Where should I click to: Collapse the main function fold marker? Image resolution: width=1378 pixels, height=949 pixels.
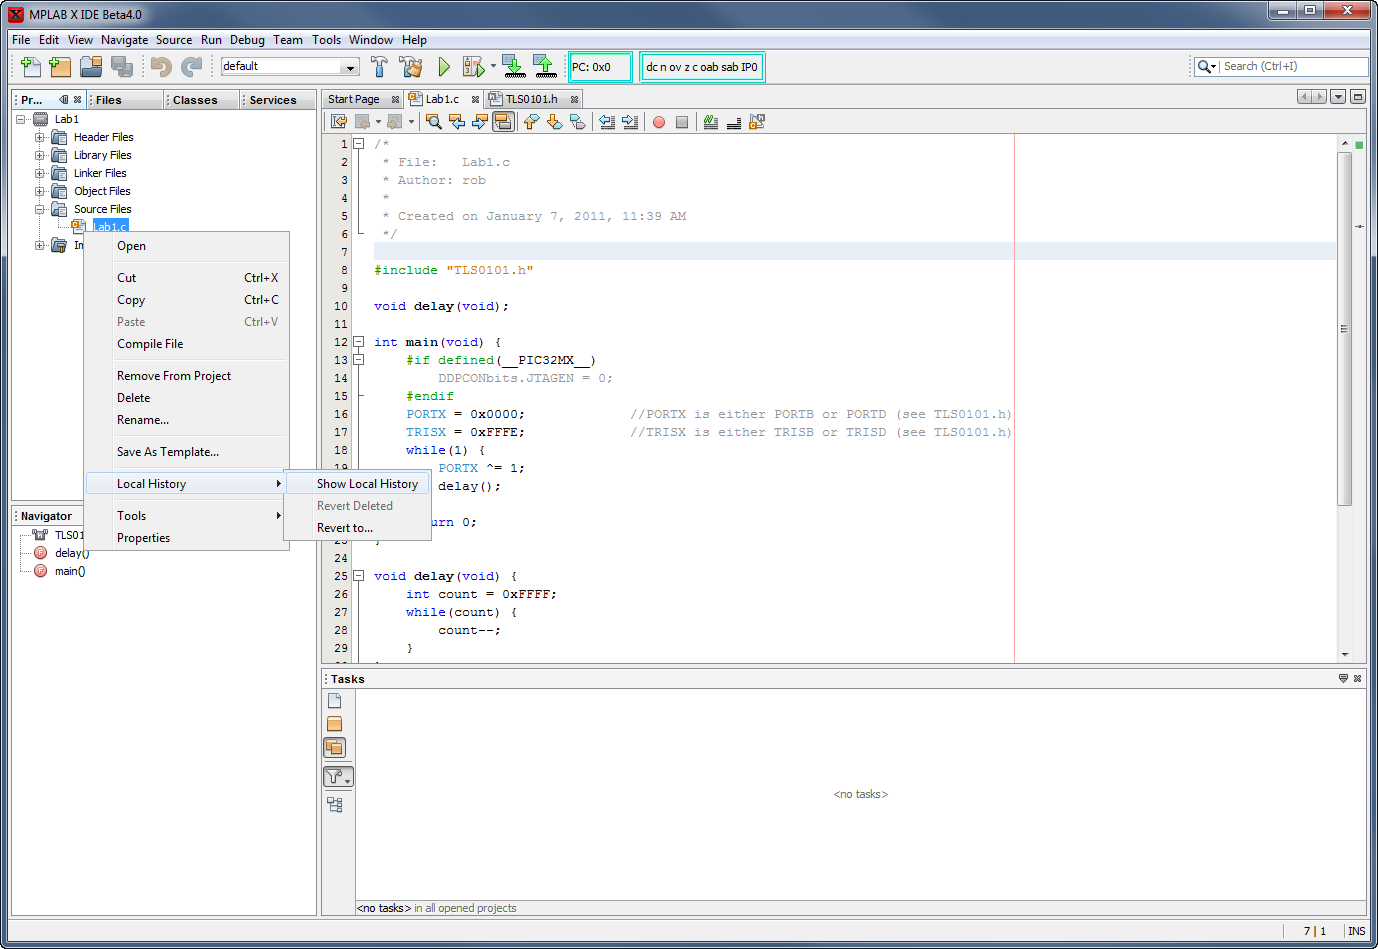pyautogui.click(x=358, y=342)
